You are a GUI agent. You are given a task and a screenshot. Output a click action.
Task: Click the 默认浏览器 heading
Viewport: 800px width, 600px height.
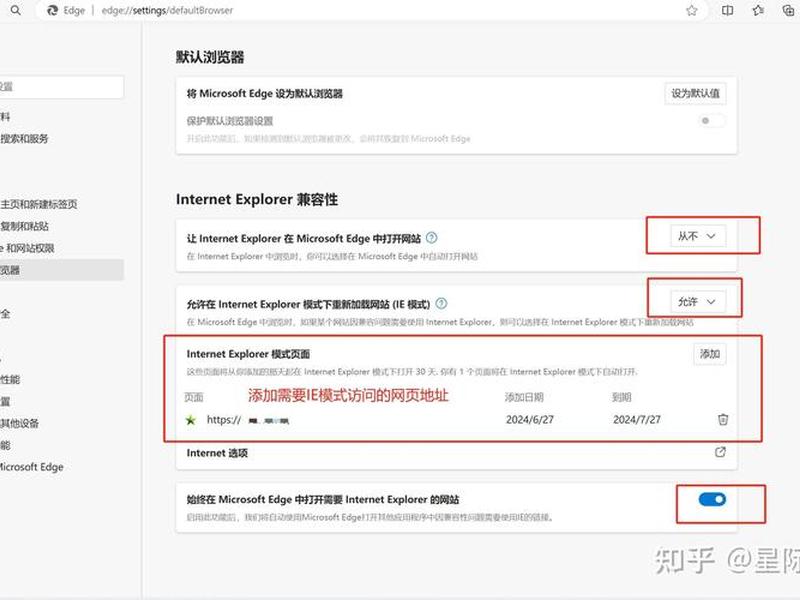tap(210, 57)
